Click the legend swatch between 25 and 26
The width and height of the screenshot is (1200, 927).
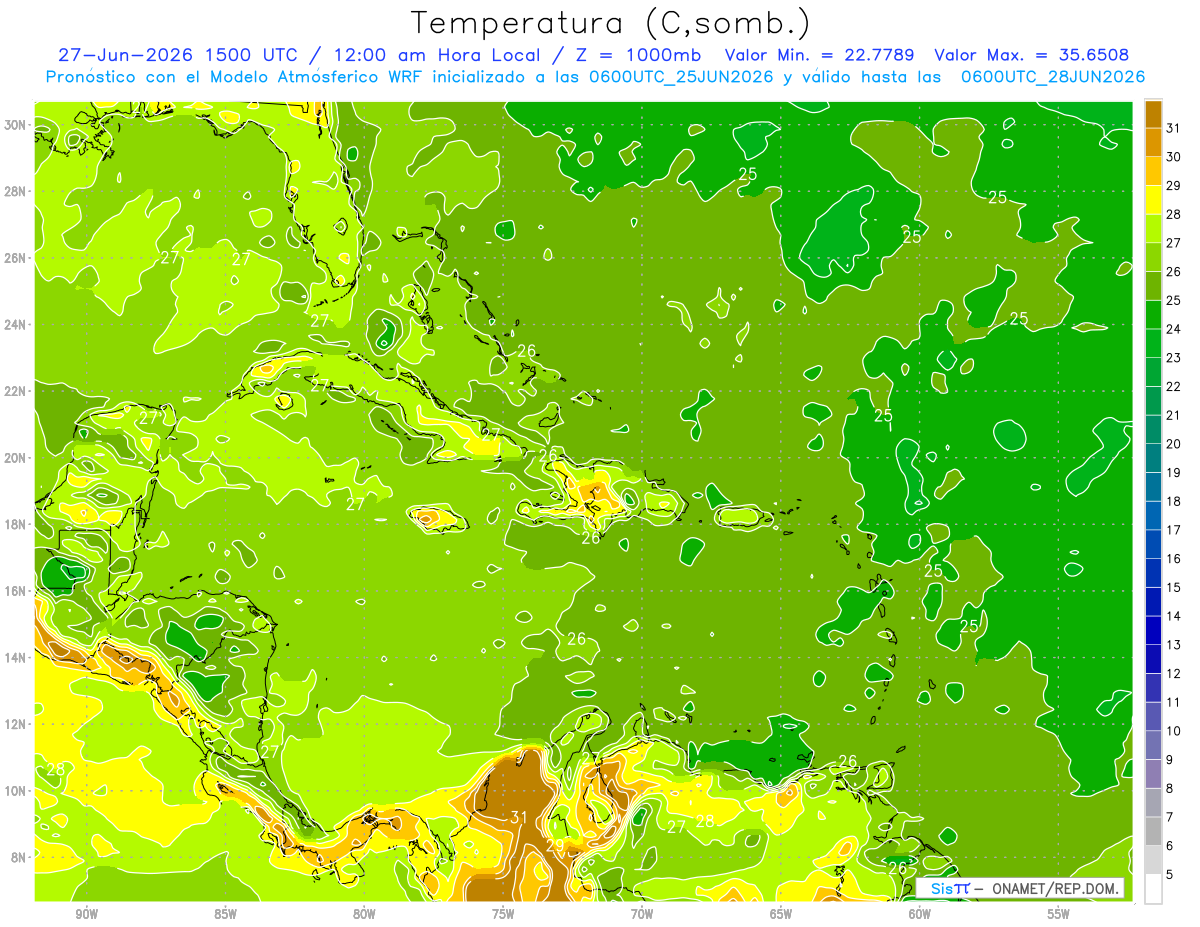coord(1153,286)
